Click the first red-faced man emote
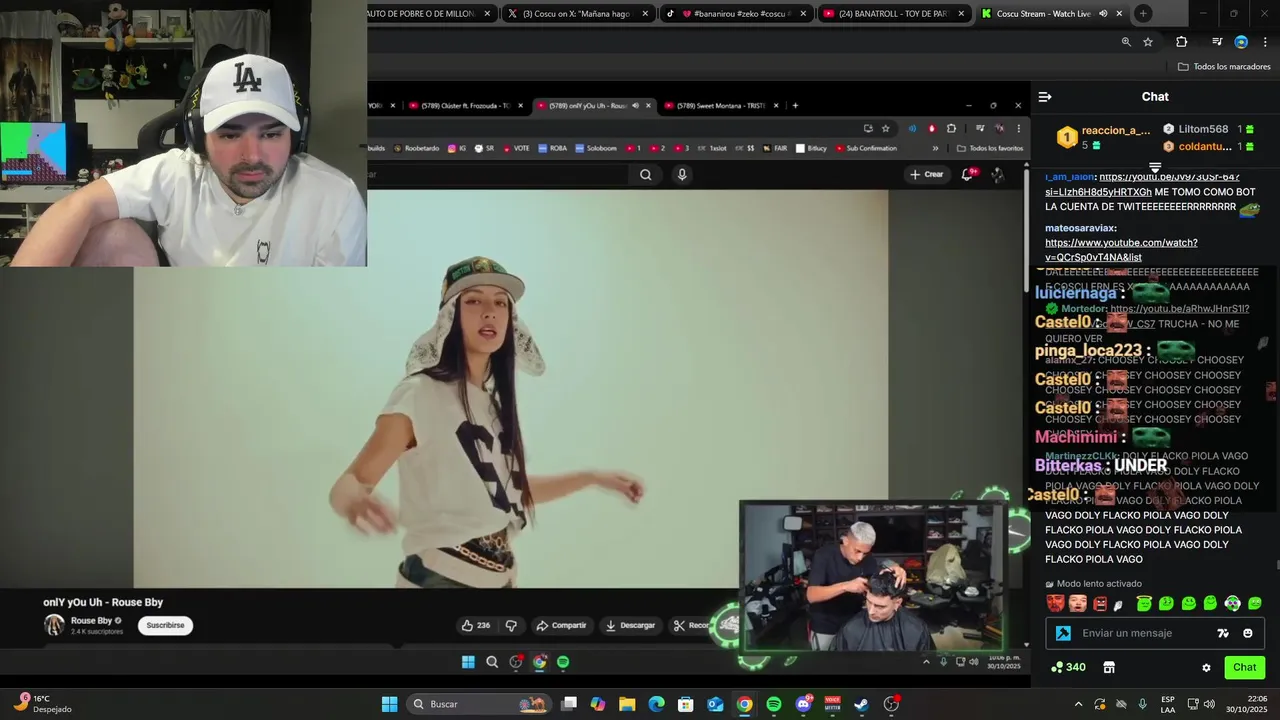This screenshot has width=1280, height=720. (x=1055, y=603)
